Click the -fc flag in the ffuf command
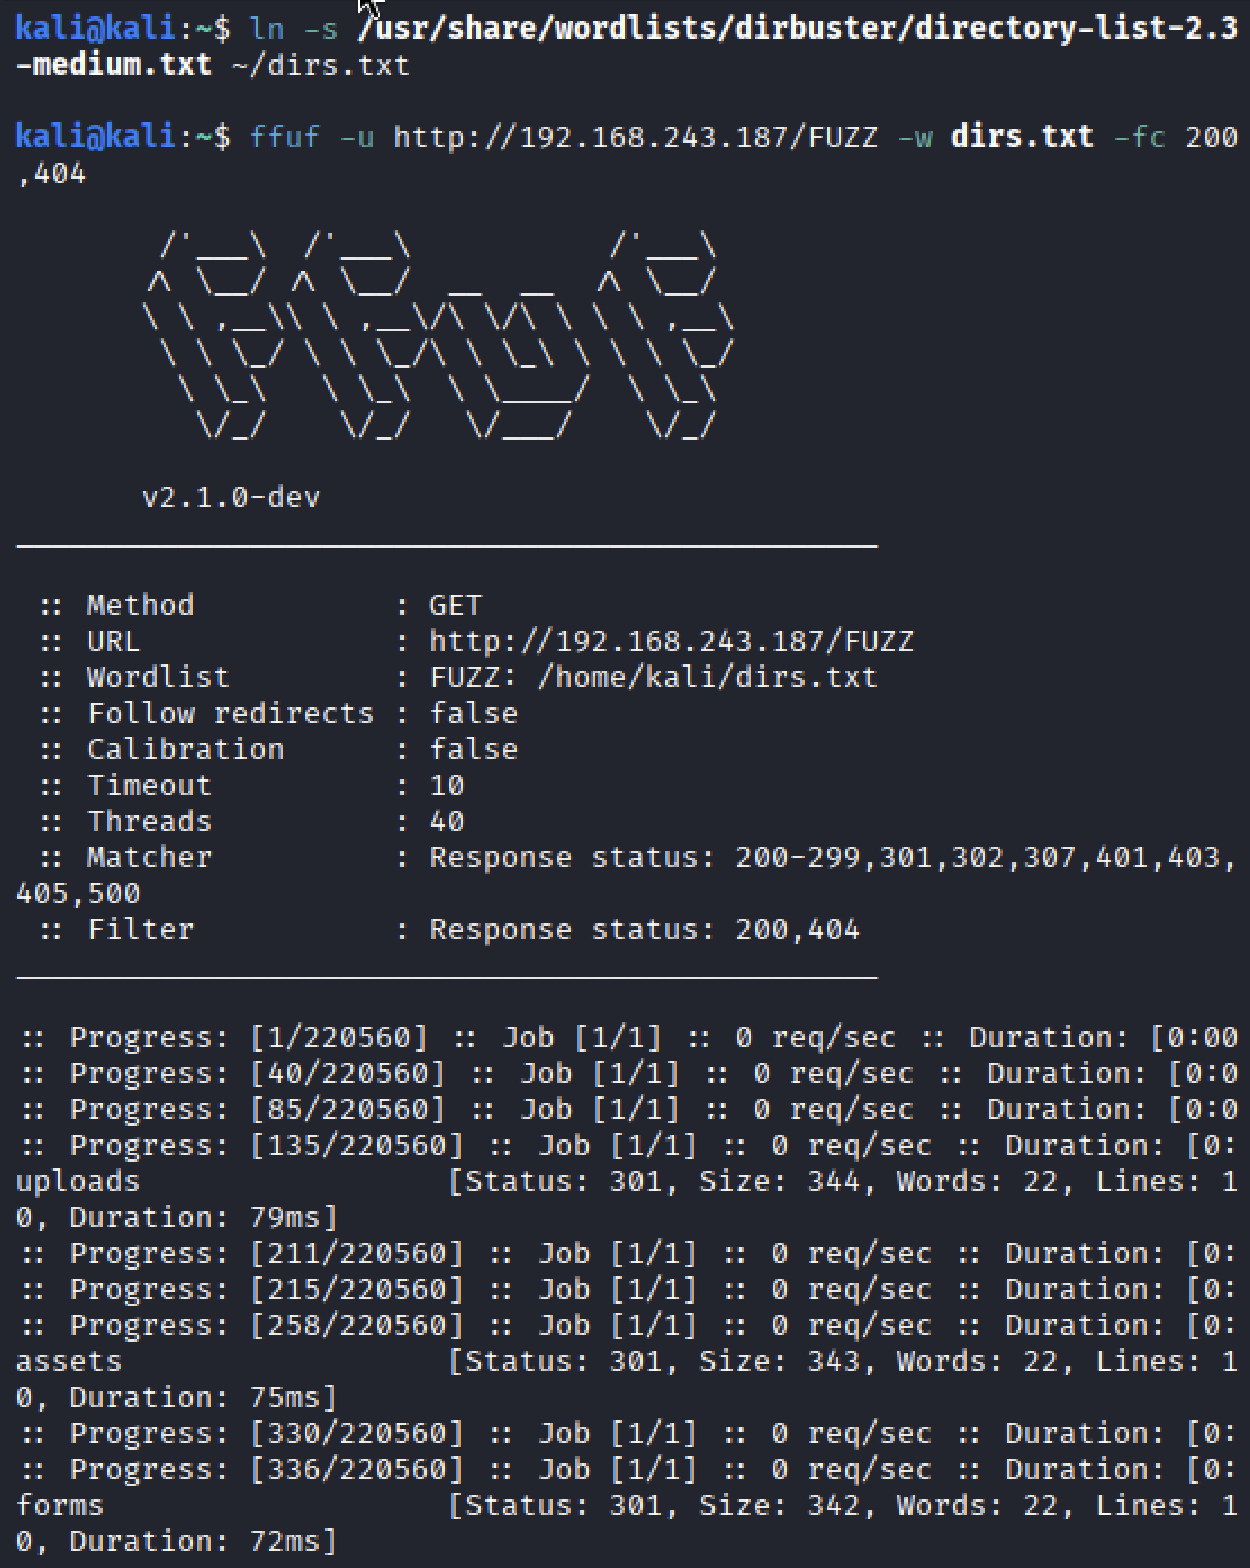 (x=1139, y=136)
